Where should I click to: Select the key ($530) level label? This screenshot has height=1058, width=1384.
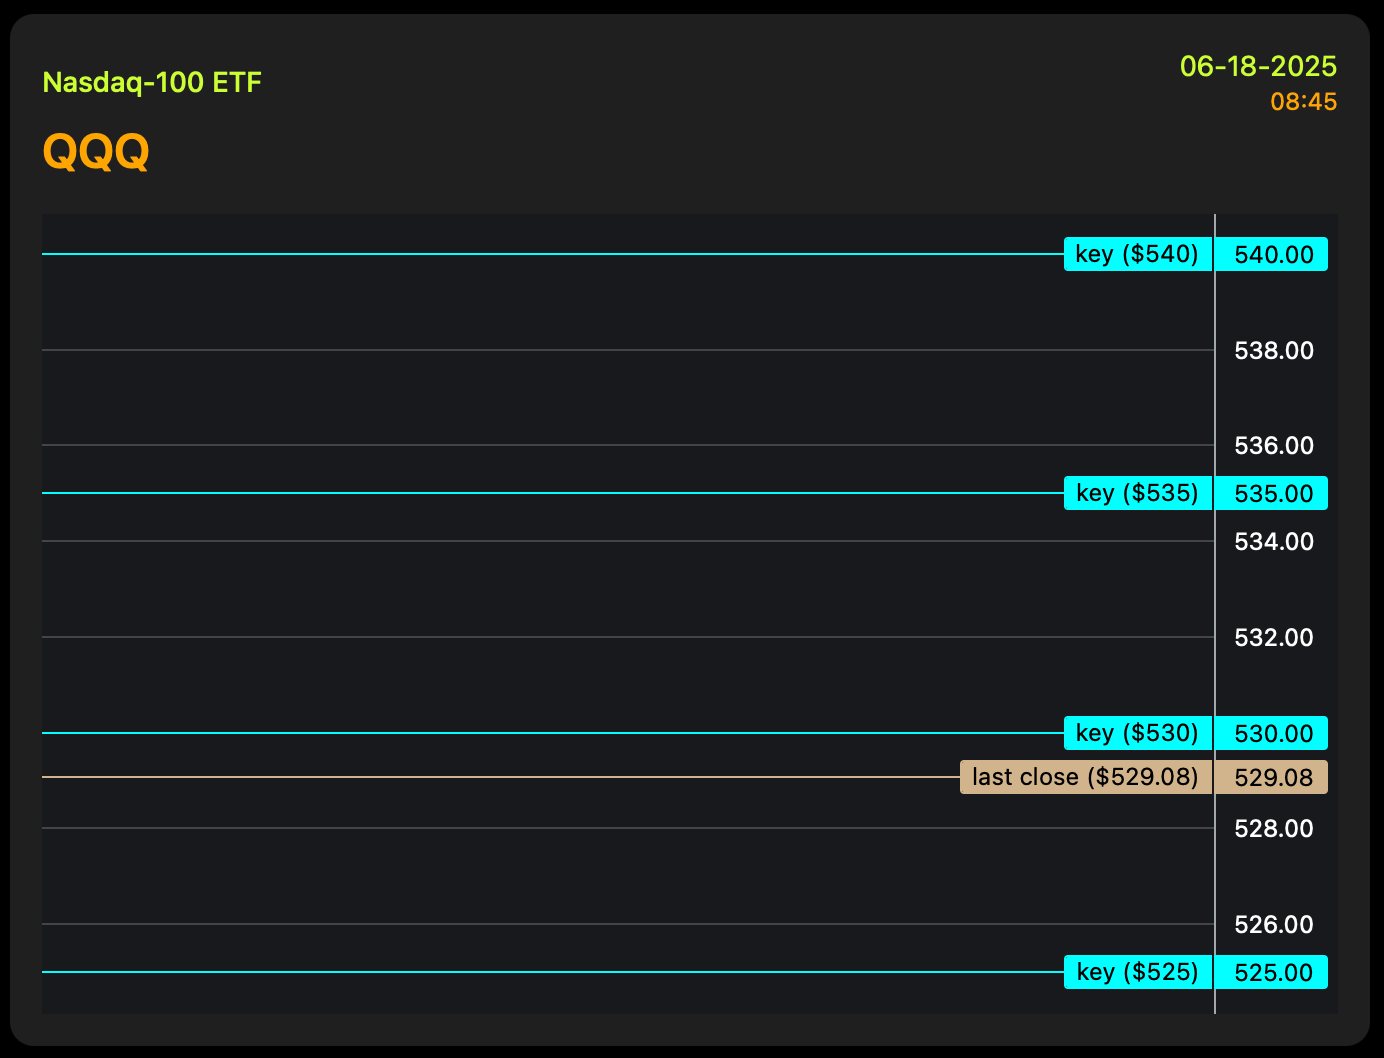[x=1138, y=733]
